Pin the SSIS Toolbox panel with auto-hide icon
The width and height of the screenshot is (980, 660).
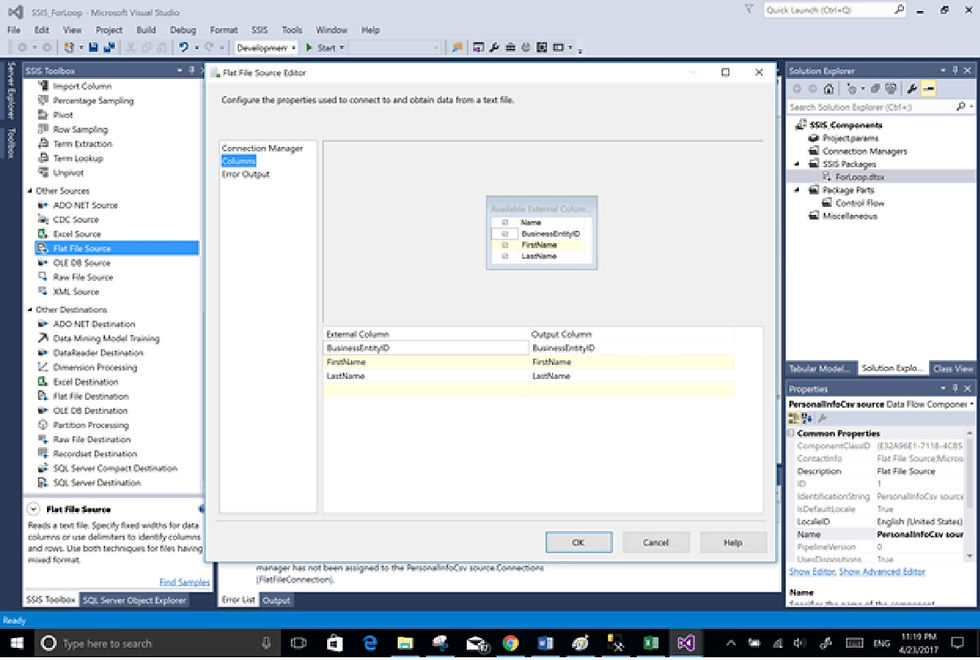click(192, 70)
